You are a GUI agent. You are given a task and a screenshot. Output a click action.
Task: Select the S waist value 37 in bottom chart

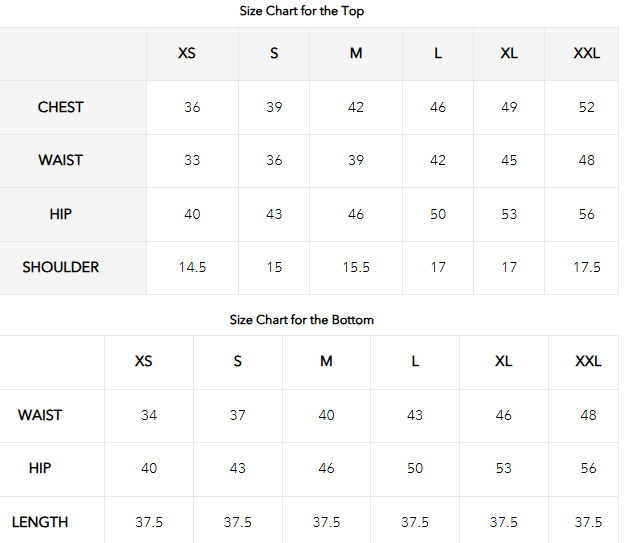point(237,415)
